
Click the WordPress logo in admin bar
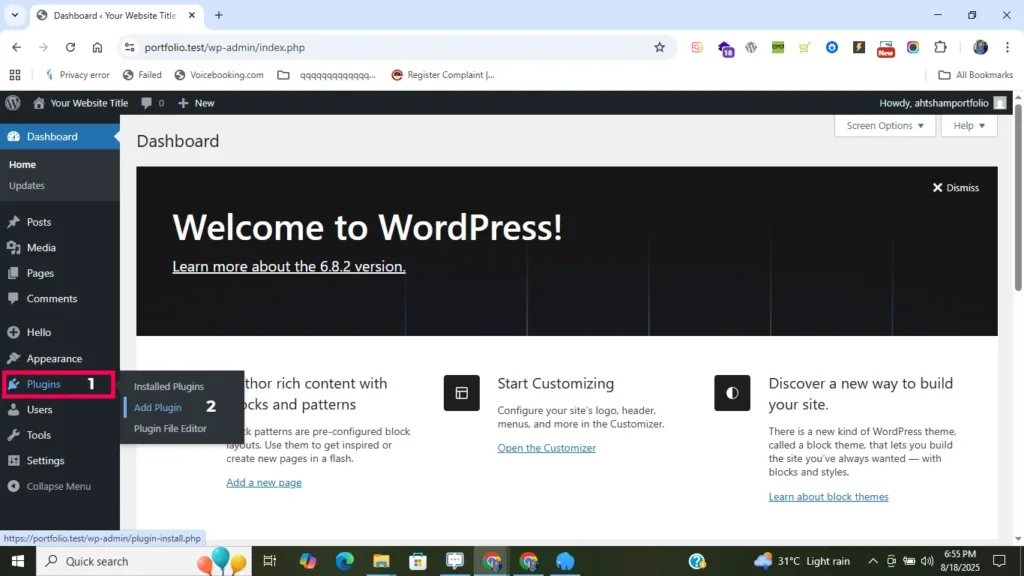[13, 103]
